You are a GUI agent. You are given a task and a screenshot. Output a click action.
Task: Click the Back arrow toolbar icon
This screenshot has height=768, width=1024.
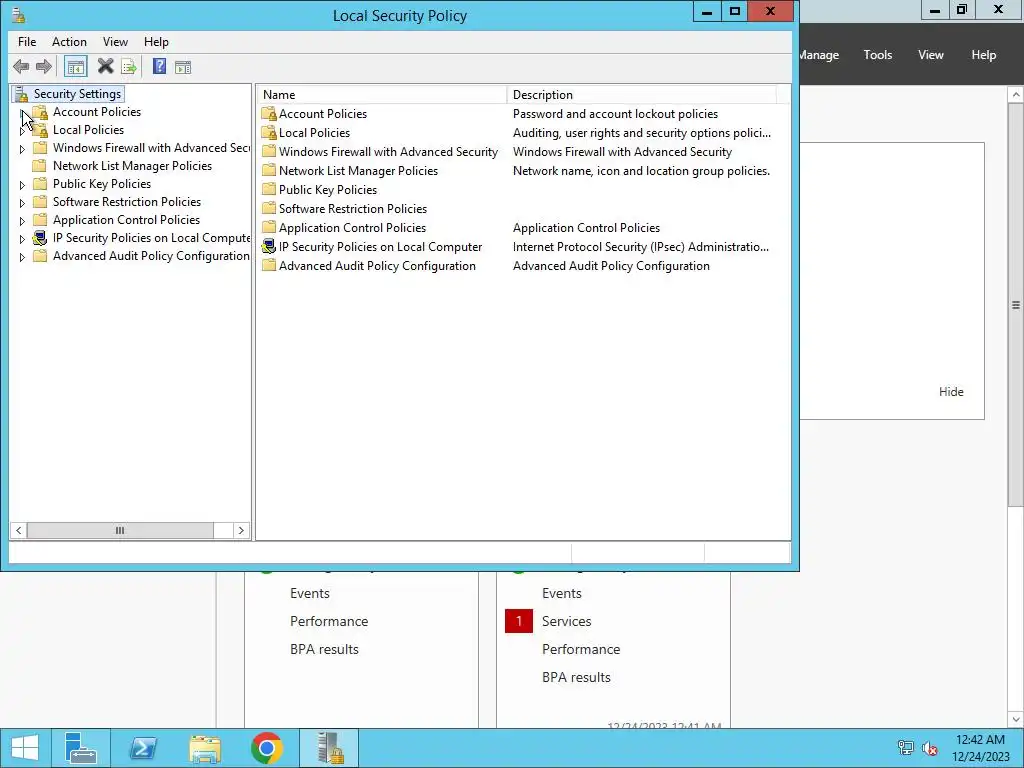(21, 67)
